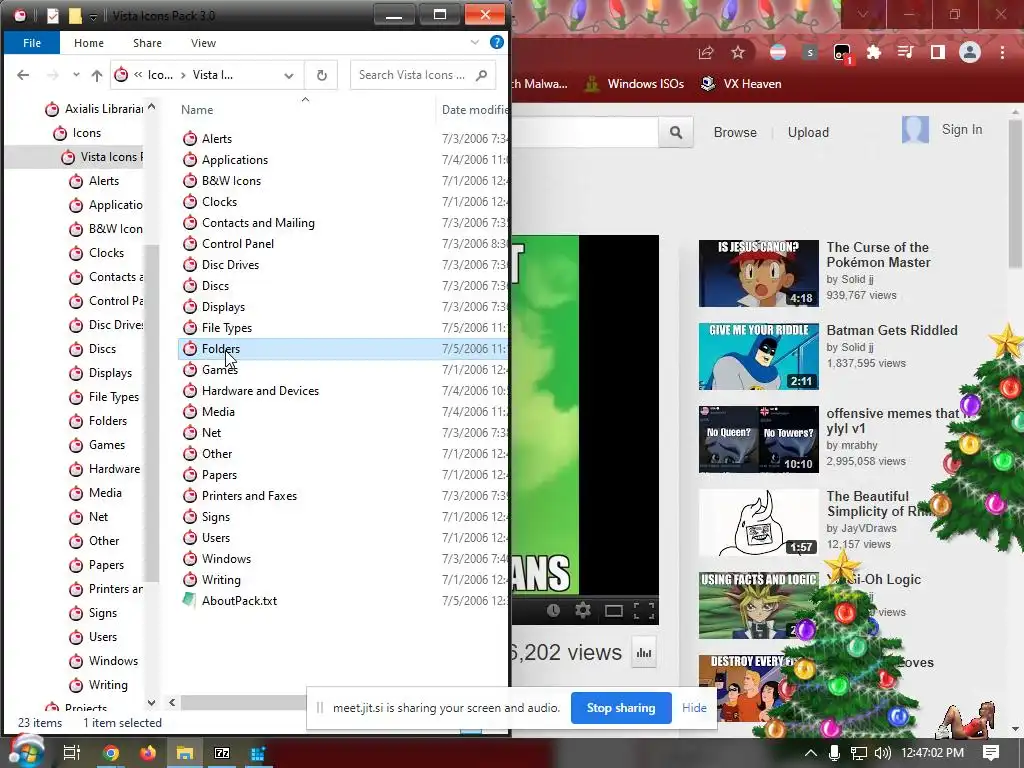Sort files by the Name column
Screen dimensions: 1024x768
point(197,110)
